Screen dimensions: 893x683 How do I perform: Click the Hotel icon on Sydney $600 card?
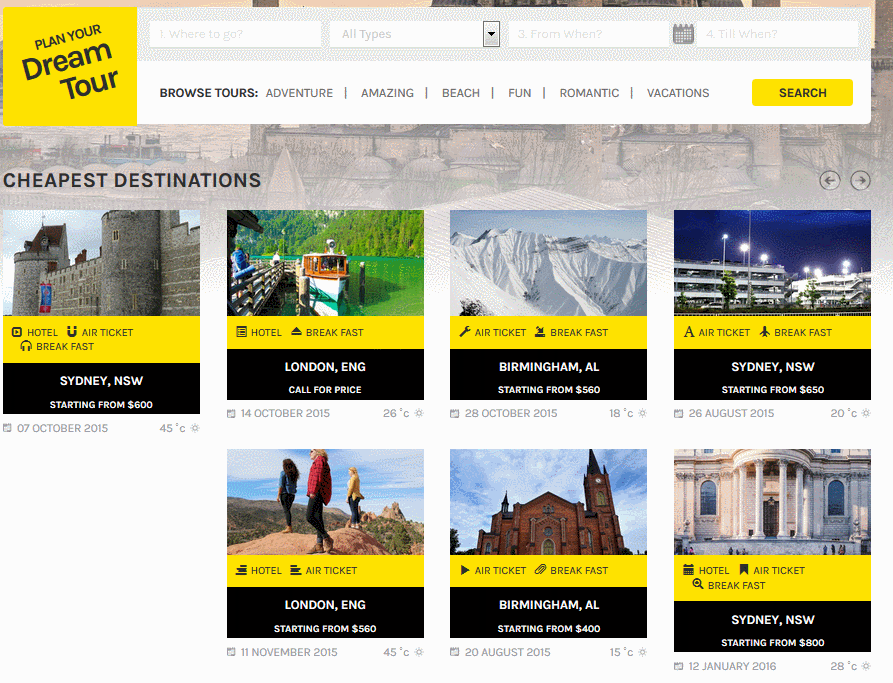[x=17, y=332]
